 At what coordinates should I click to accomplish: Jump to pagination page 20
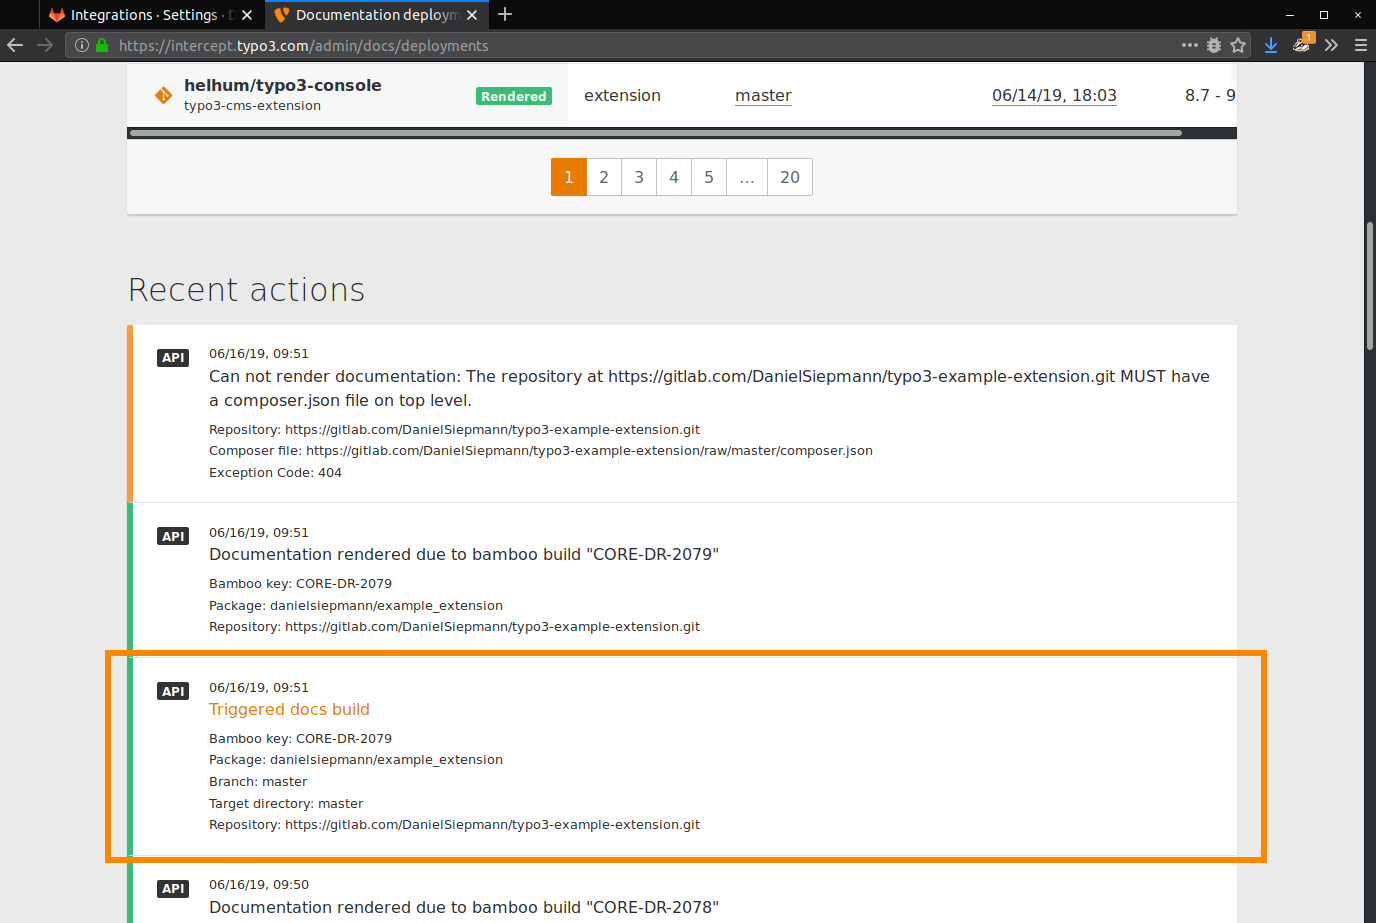tap(790, 177)
